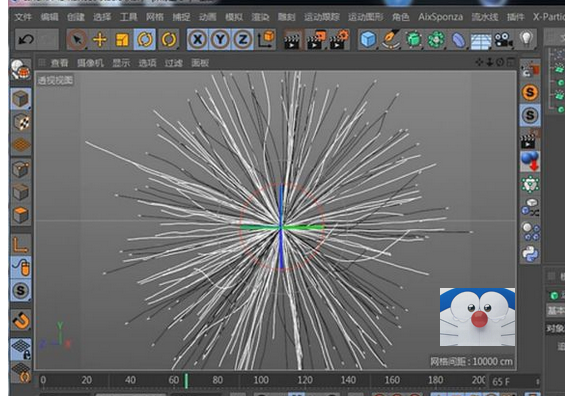Click the Render View clapperboard icon
The image size is (565, 396).
click(292, 40)
